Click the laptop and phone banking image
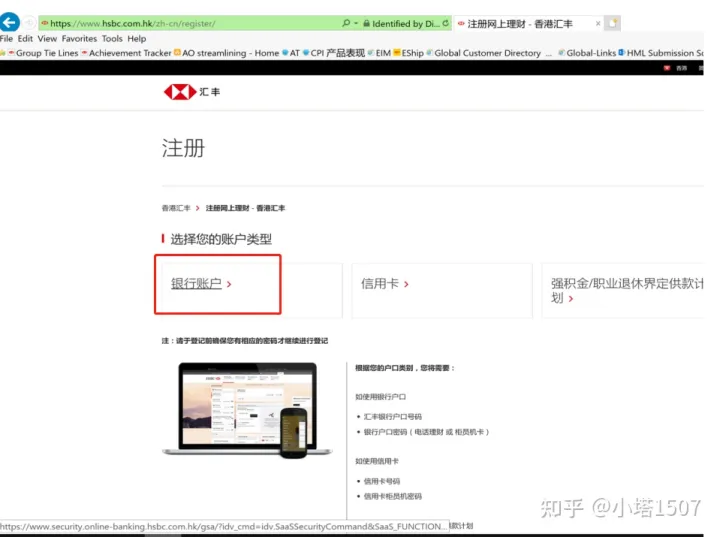This screenshot has height=537, width=720. [x=247, y=410]
